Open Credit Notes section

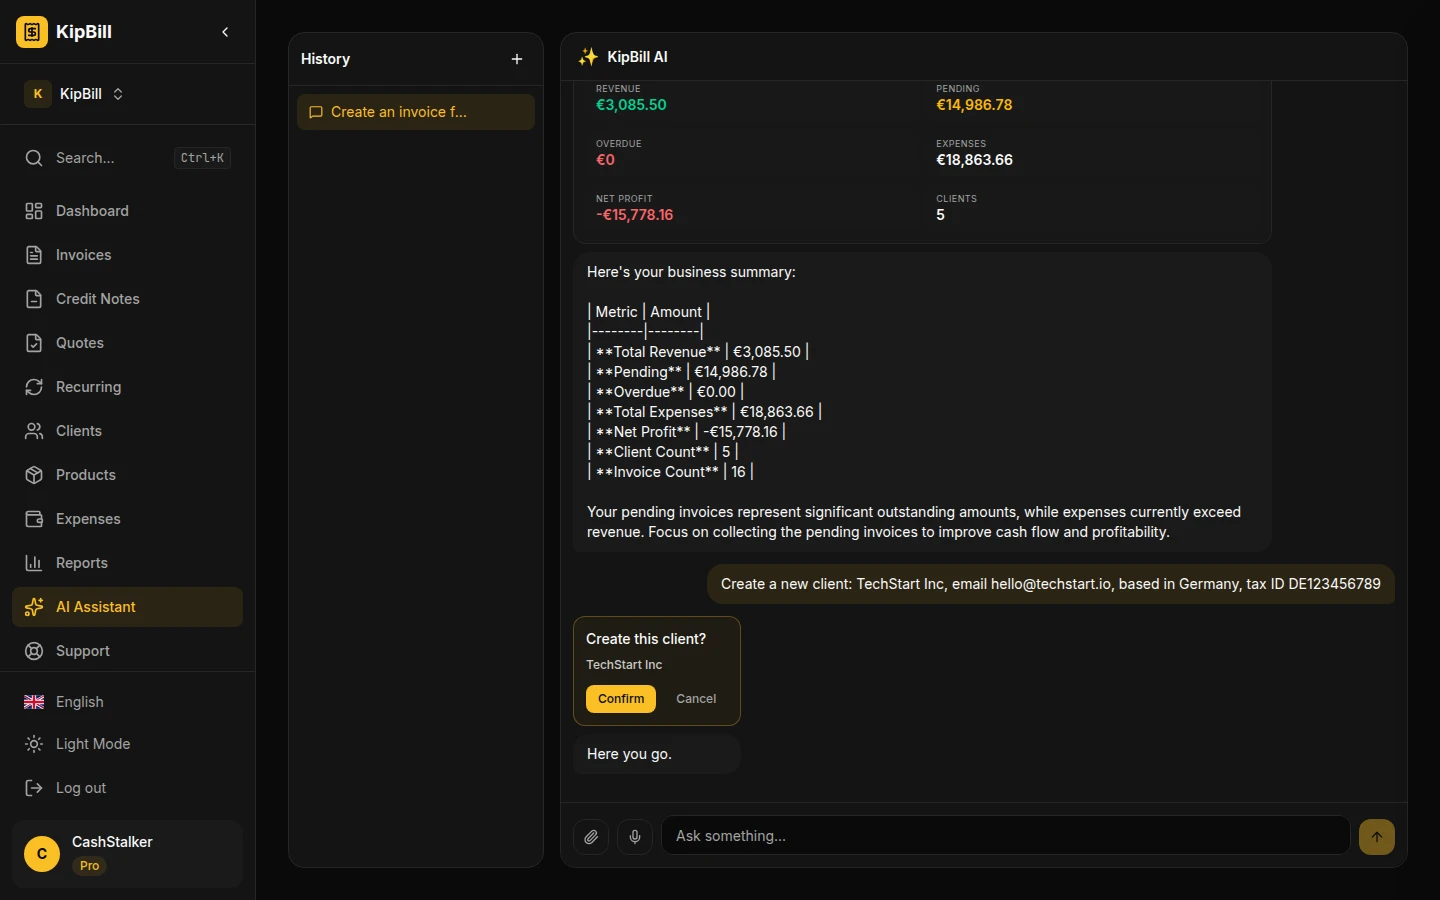point(97,299)
